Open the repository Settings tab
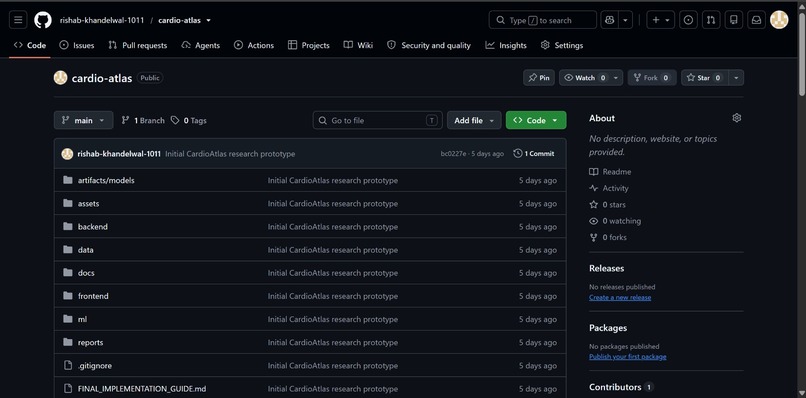This screenshot has height=398, width=806. [x=562, y=45]
